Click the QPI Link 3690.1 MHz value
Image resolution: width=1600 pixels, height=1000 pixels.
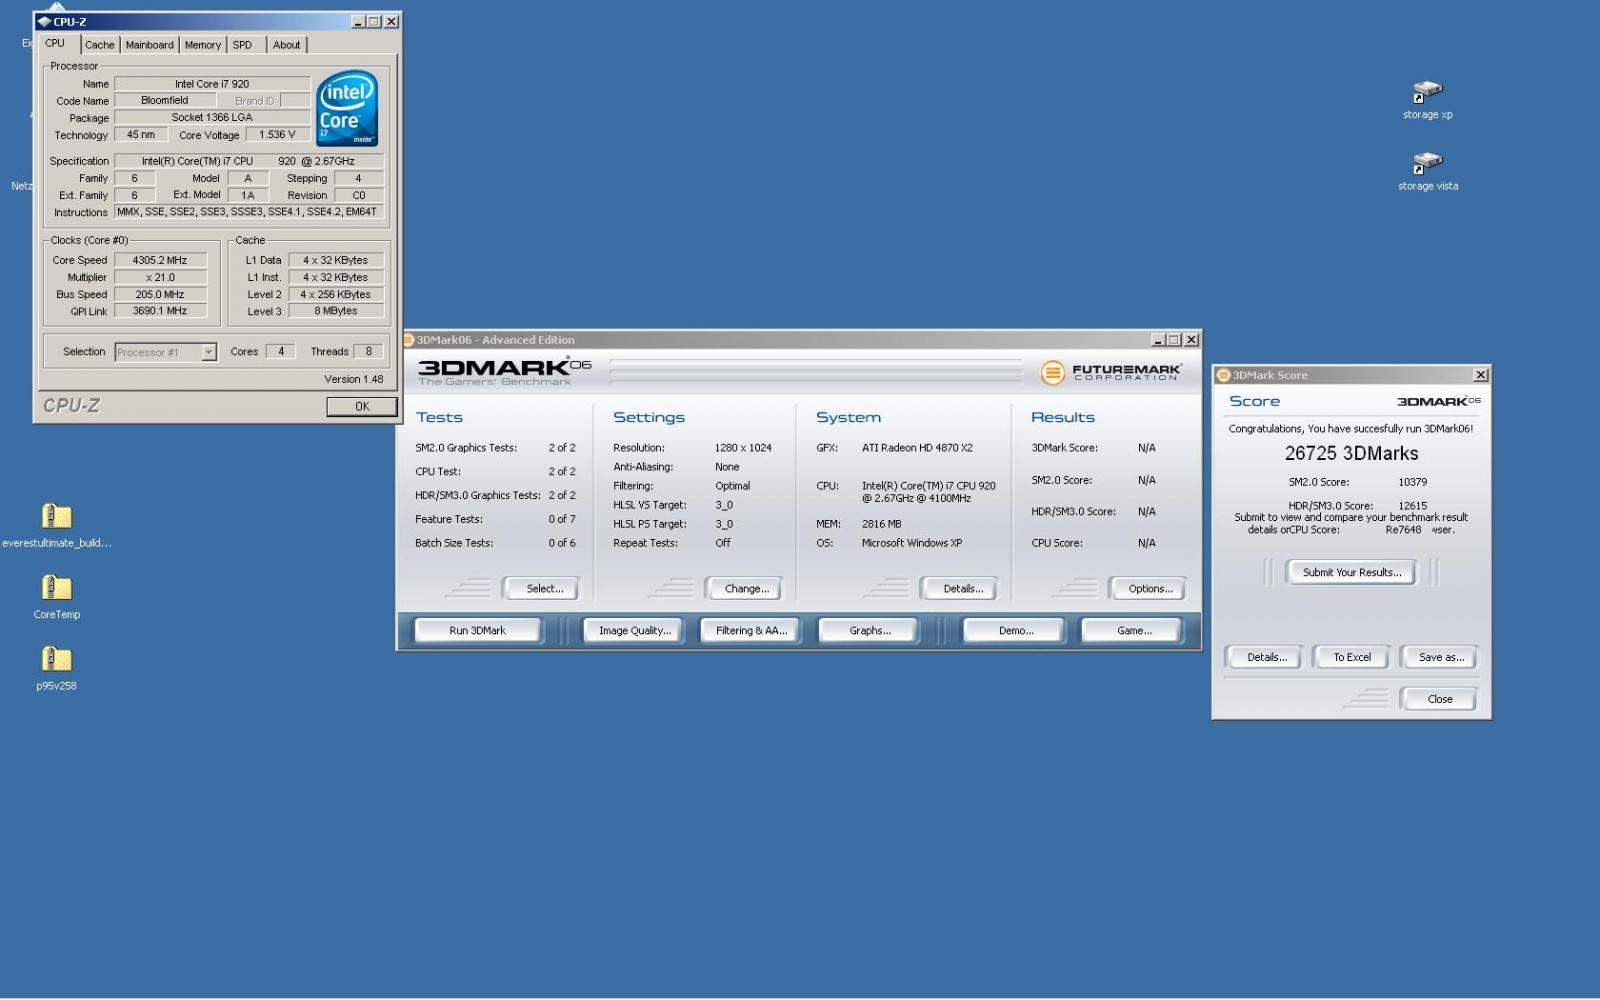(160, 311)
